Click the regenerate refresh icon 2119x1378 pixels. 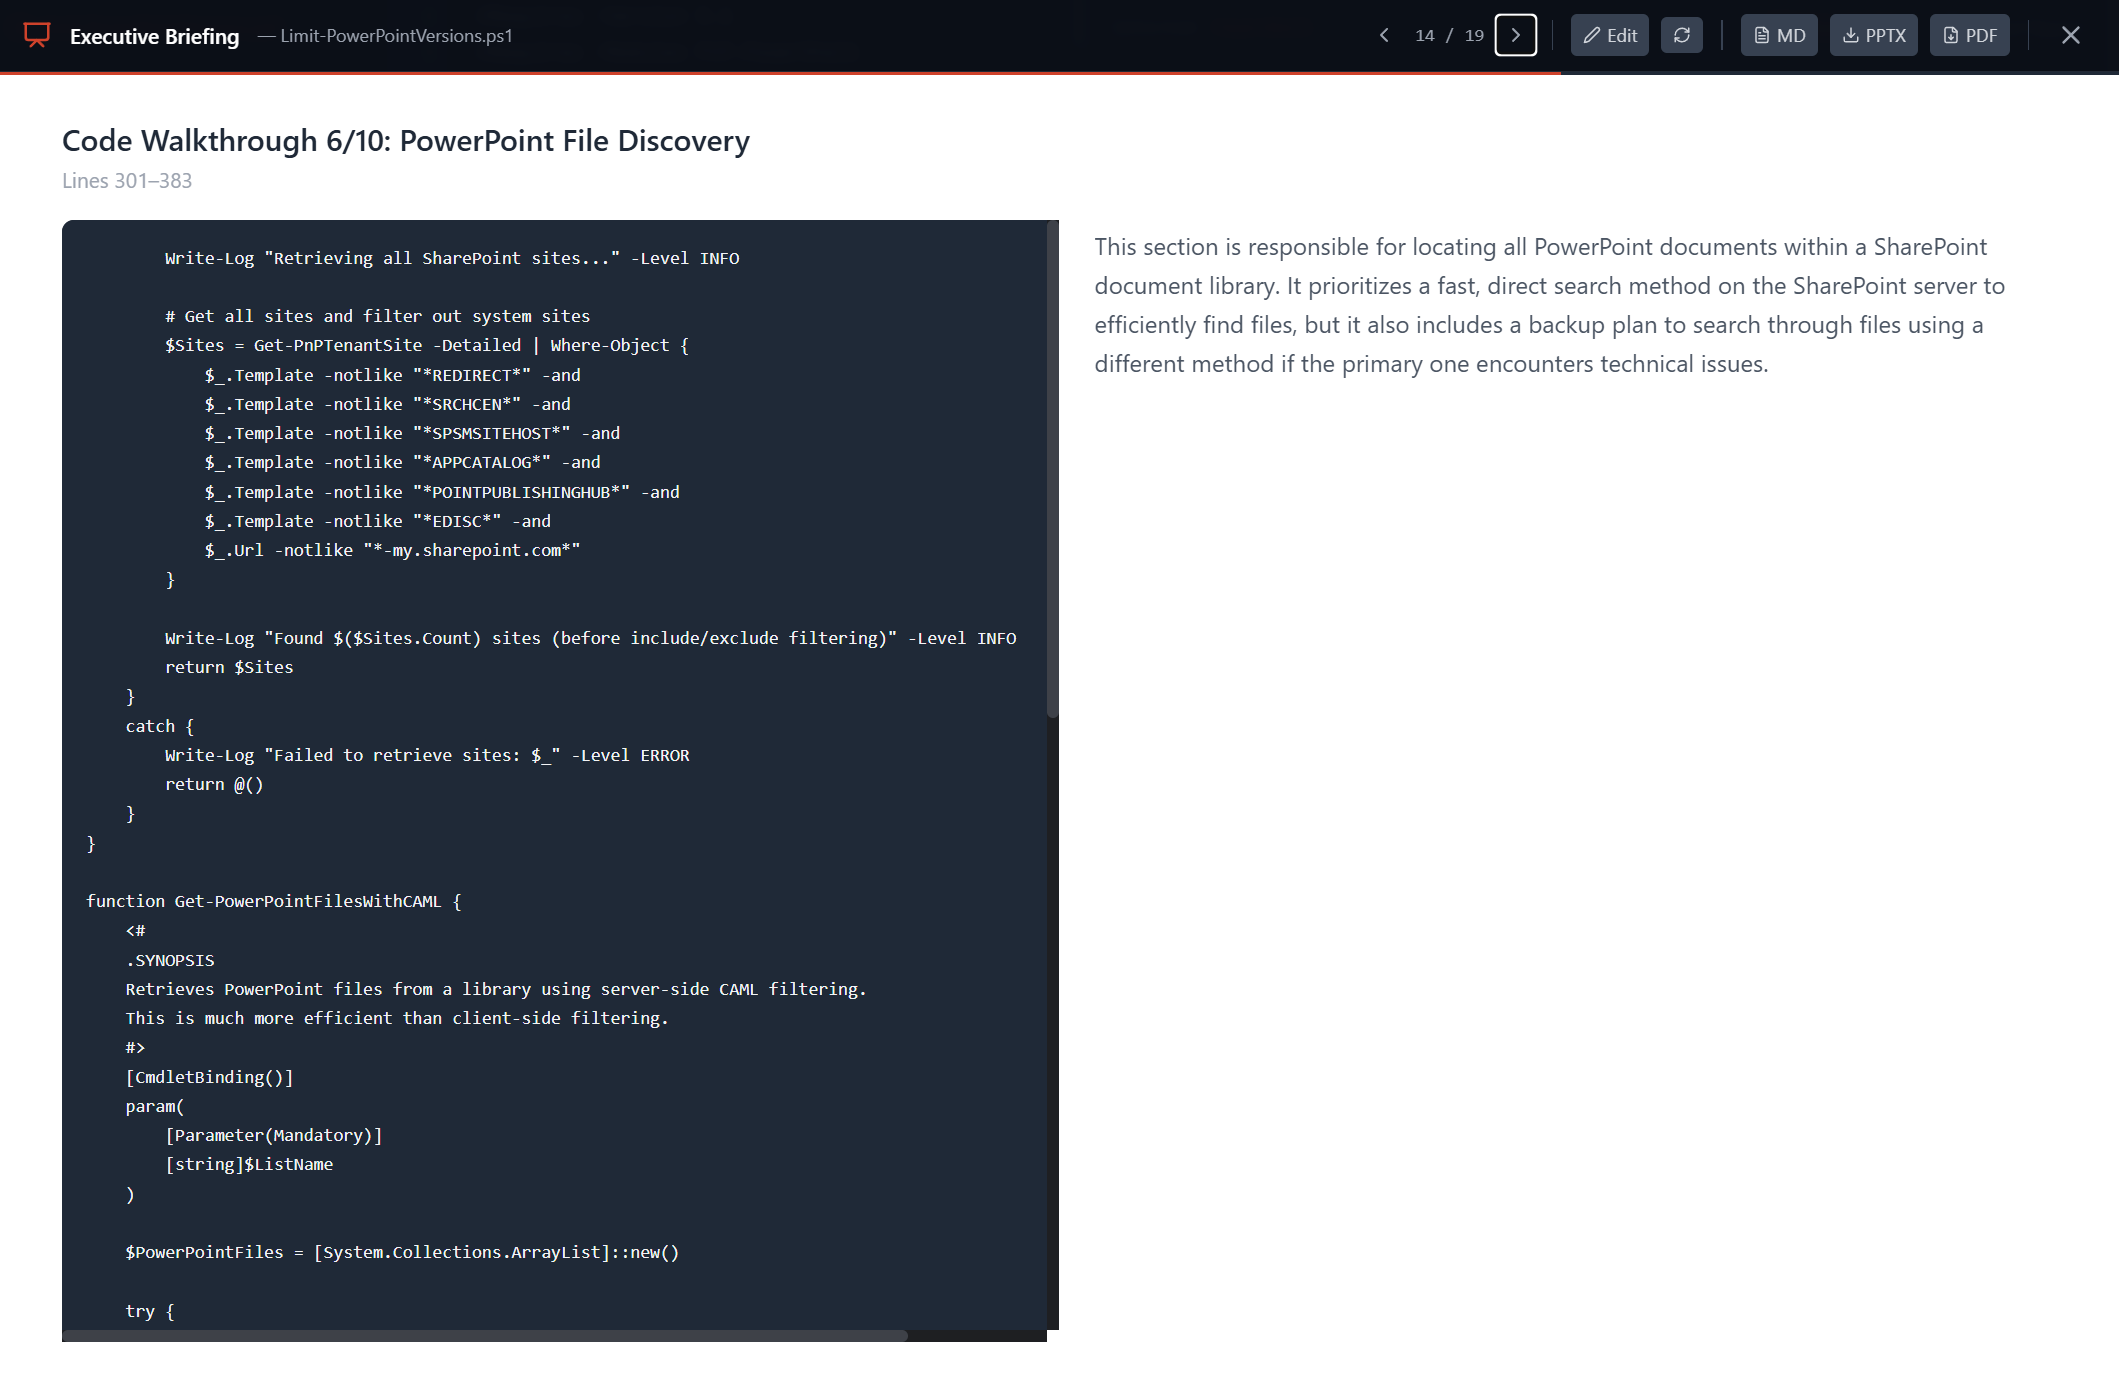coord(1681,36)
